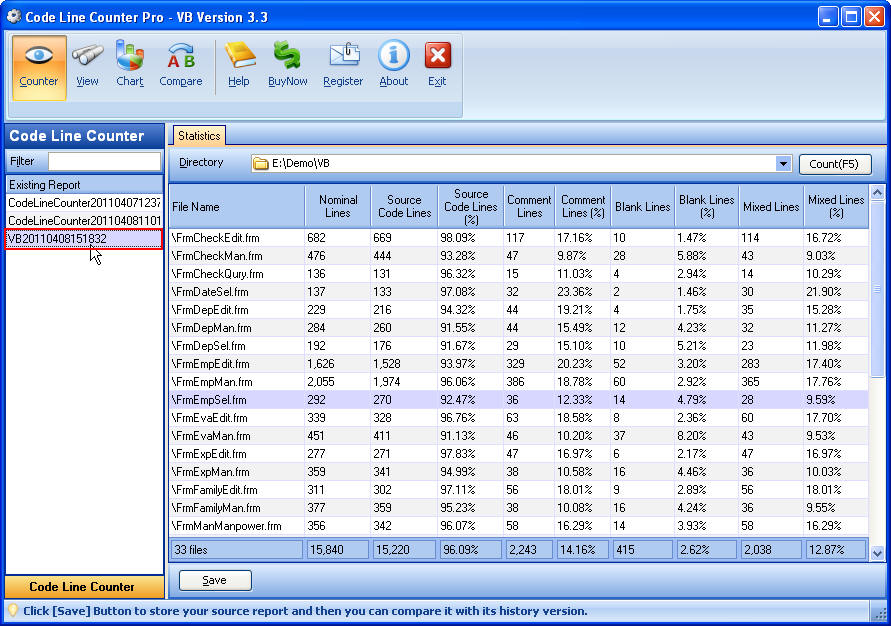The width and height of the screenshot is (891, 626).
Task: Open the Counter tool
Action: click(39, 68)
